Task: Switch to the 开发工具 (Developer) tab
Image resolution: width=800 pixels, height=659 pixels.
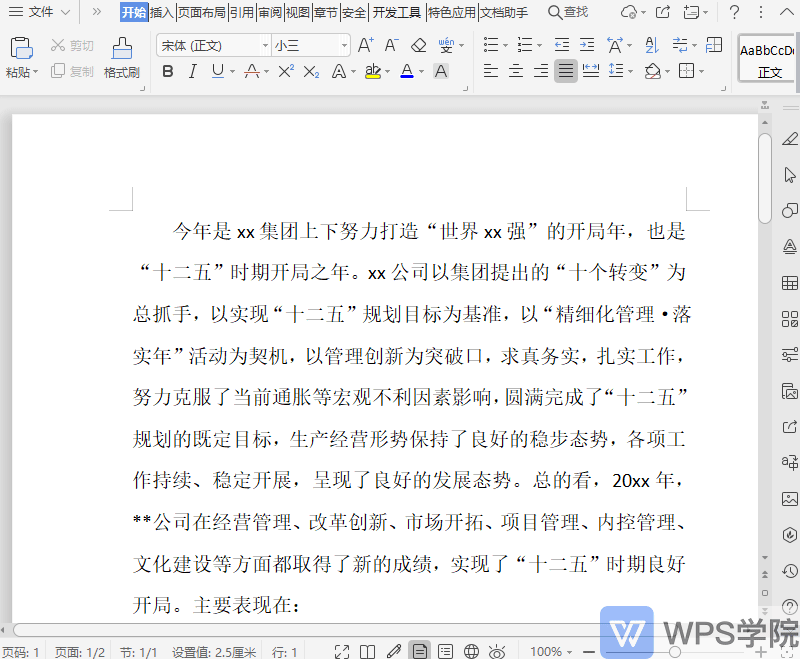Action: [396, 12]
